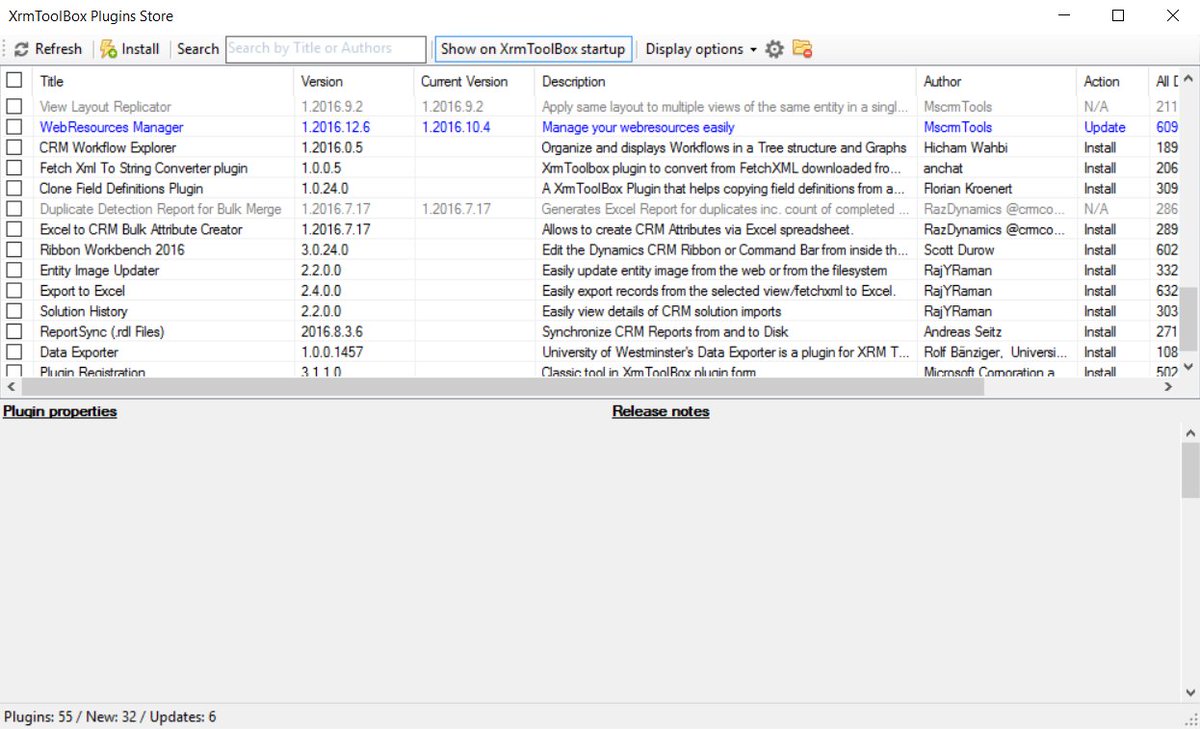This screenshot has height=729, width=1200.
Task: Click author Andreas Seitz cell
Action: 962,331
